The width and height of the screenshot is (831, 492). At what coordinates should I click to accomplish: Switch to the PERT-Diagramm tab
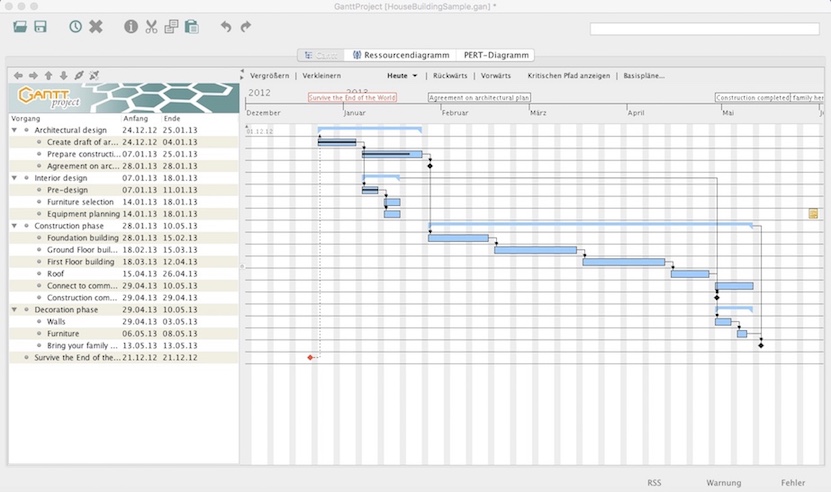(496, 55)
